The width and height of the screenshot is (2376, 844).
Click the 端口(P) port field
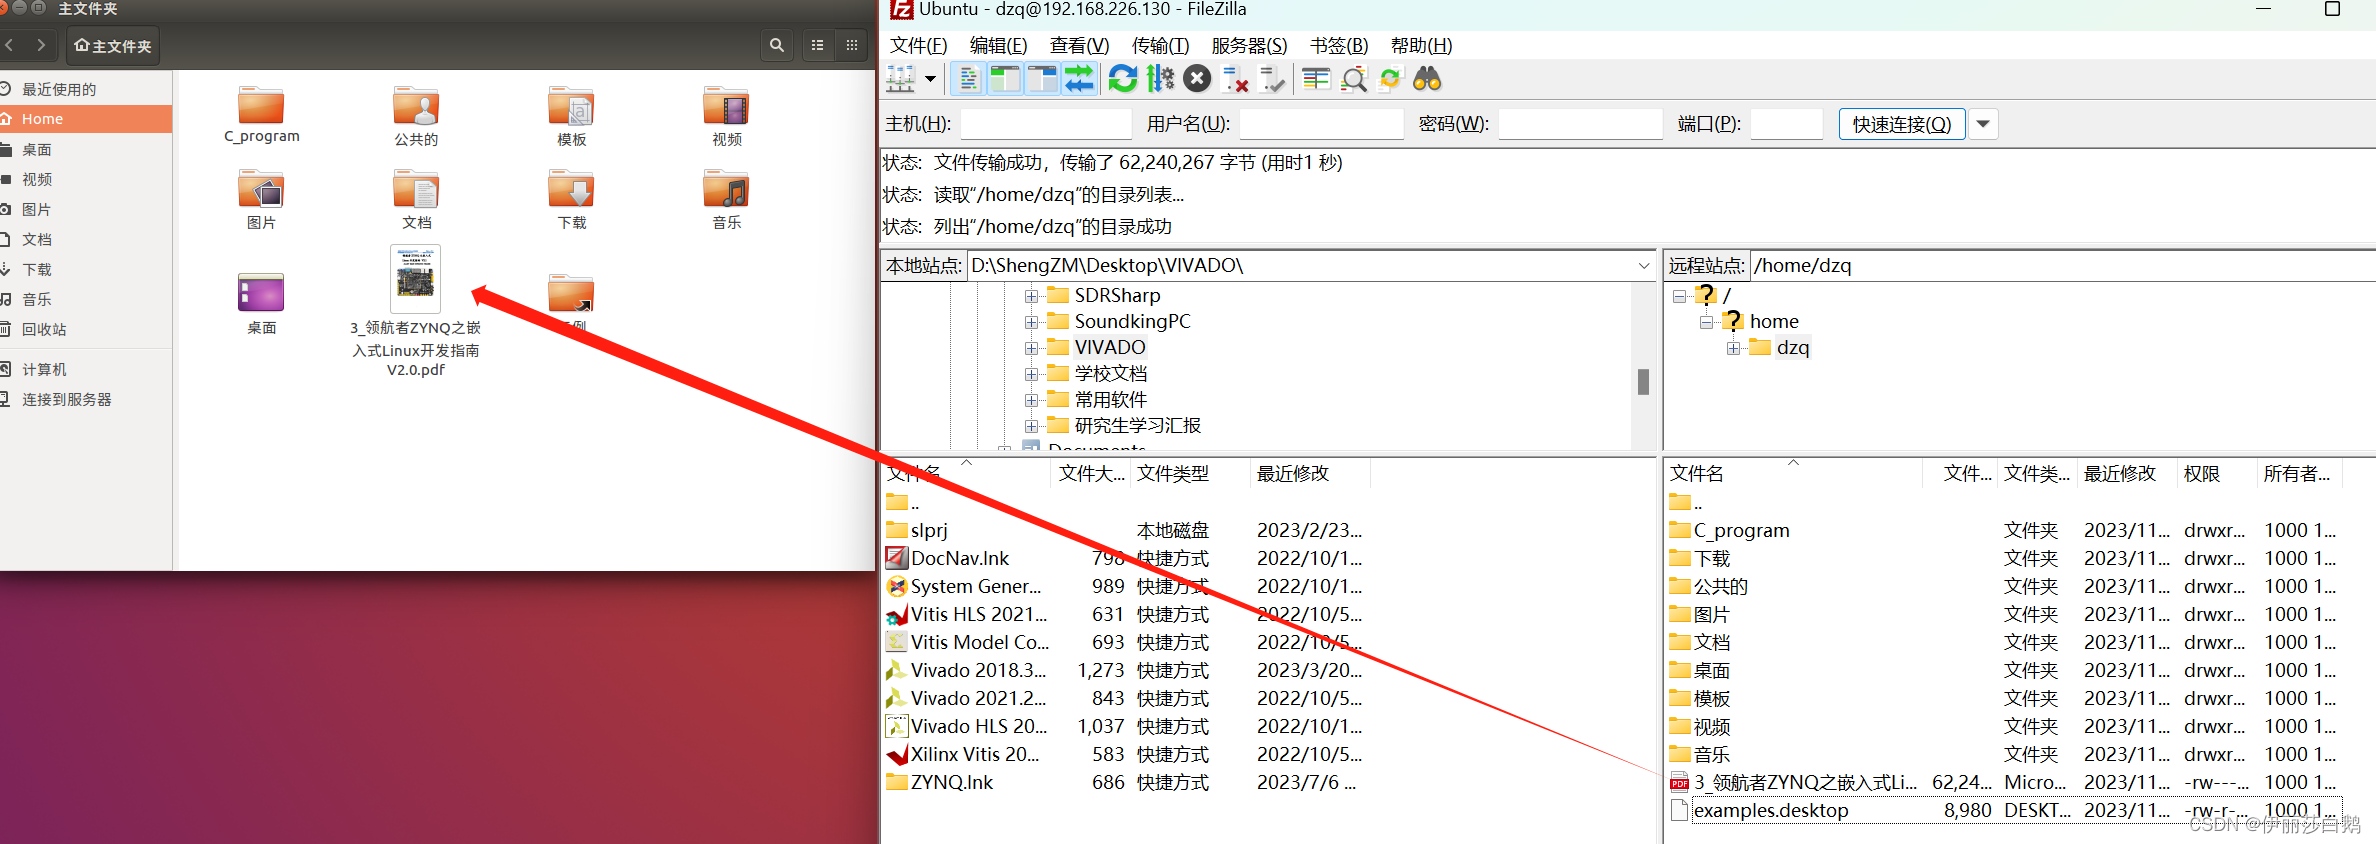click(1786, 124)
